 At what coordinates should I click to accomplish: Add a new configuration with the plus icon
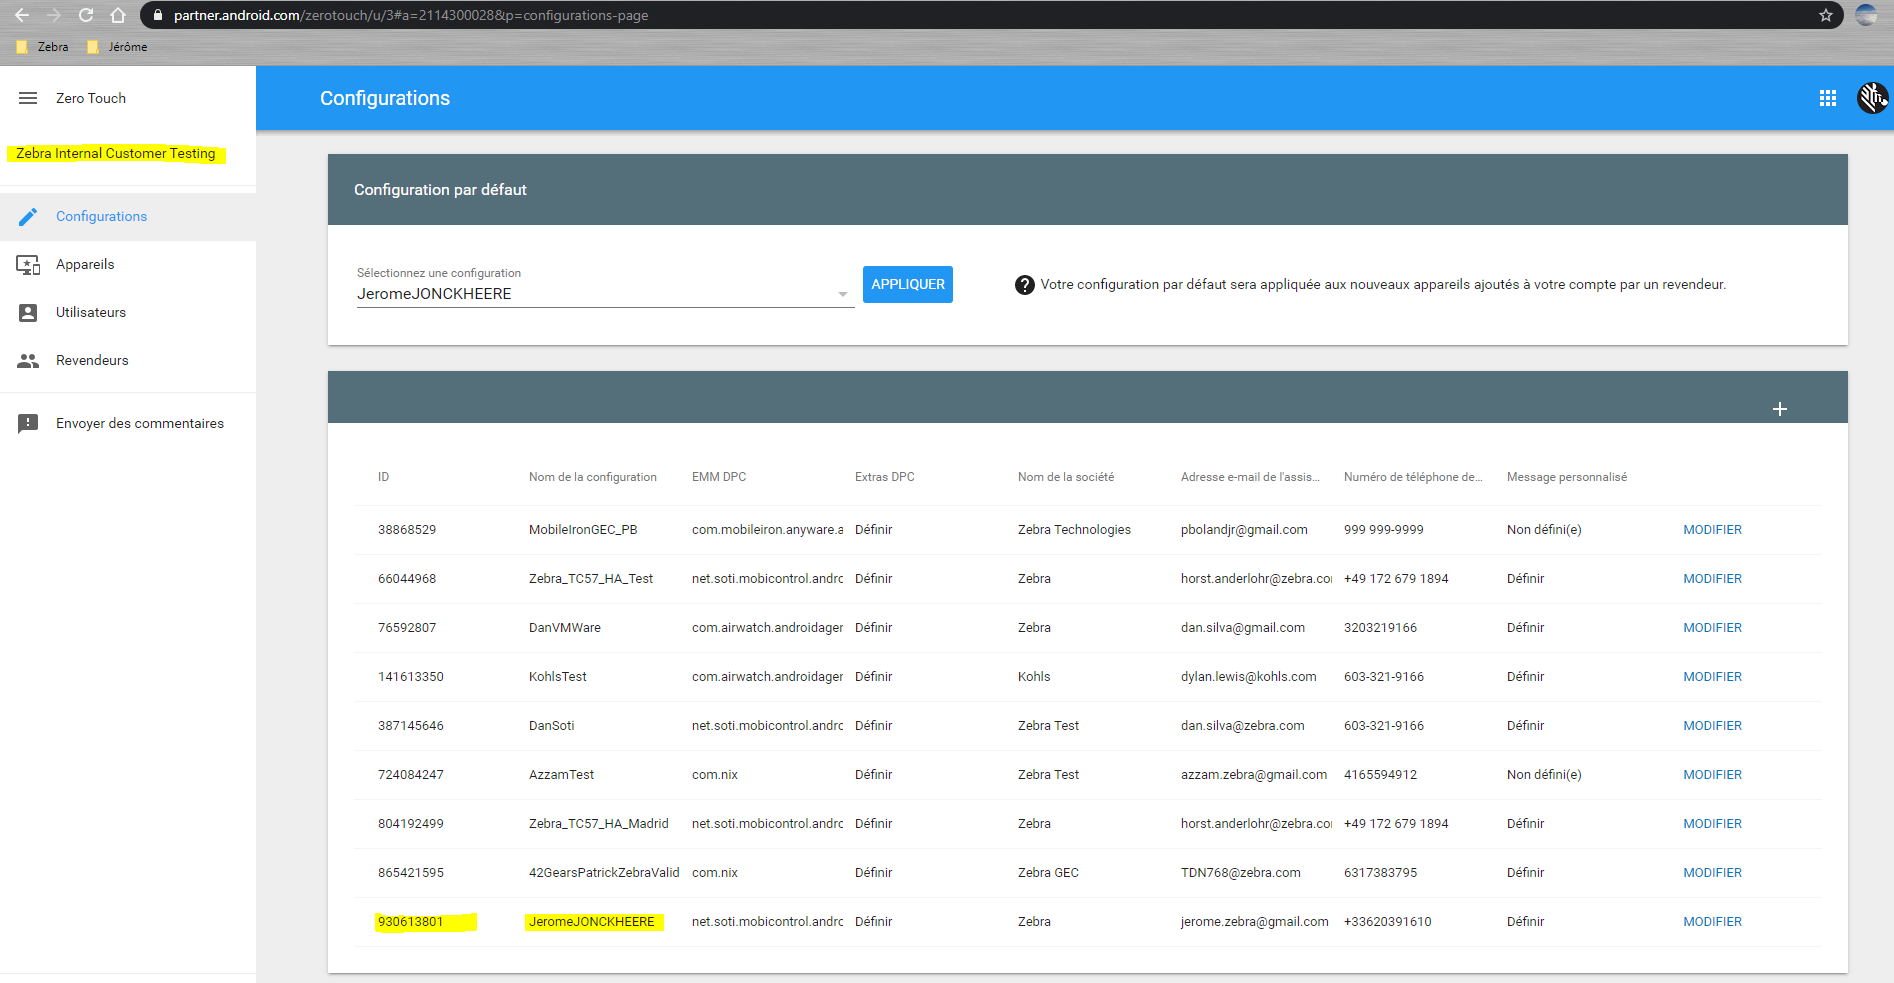click(x=1780, y=408)
